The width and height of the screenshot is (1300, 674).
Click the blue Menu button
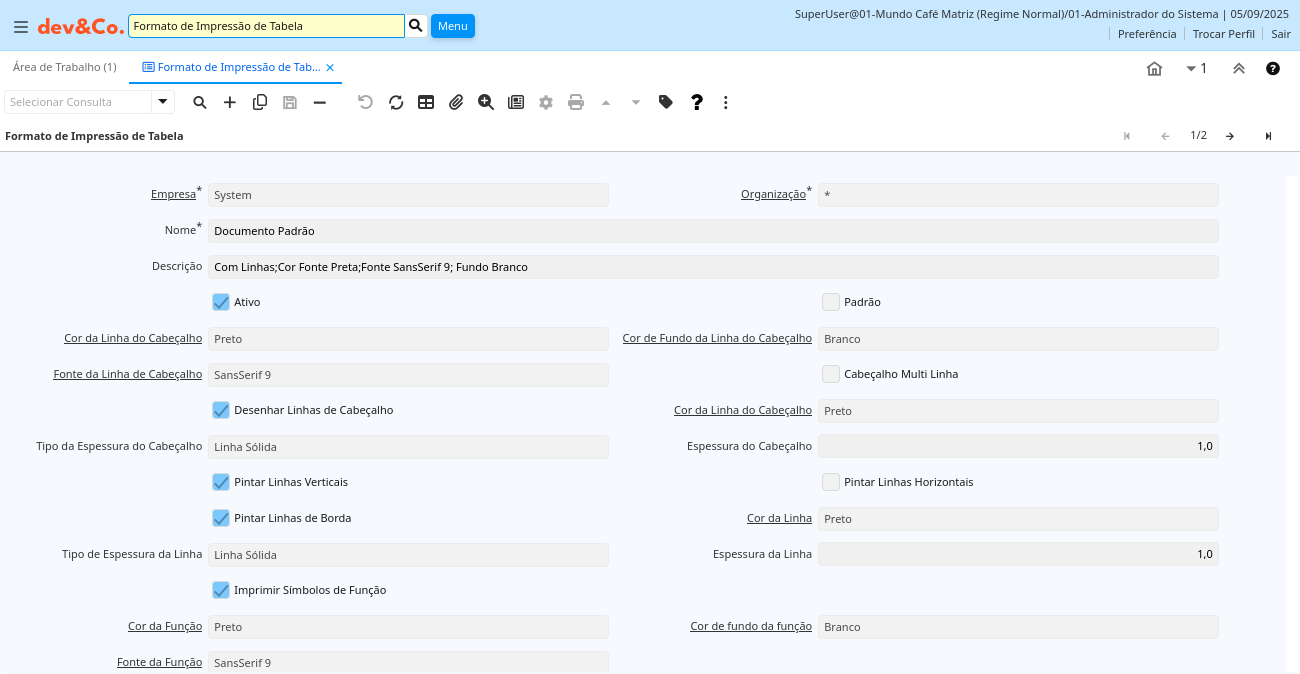pyautogui.click(x=453, y=26)
